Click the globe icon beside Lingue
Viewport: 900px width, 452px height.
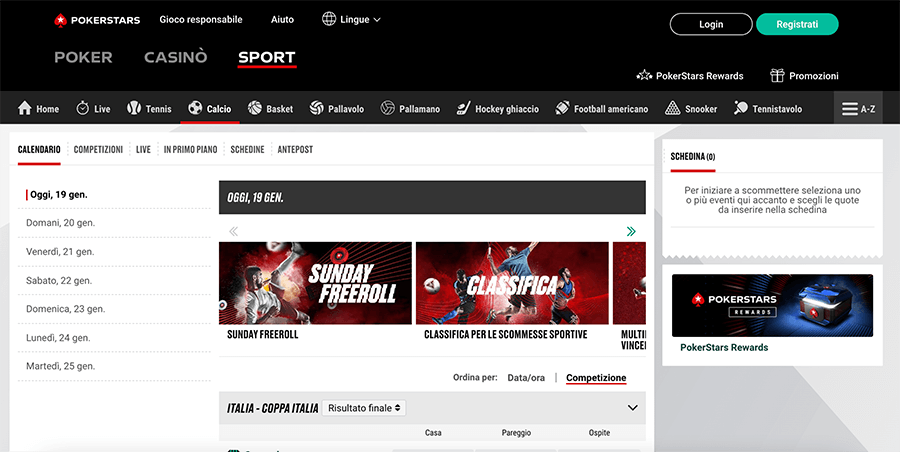coord(329,19)
